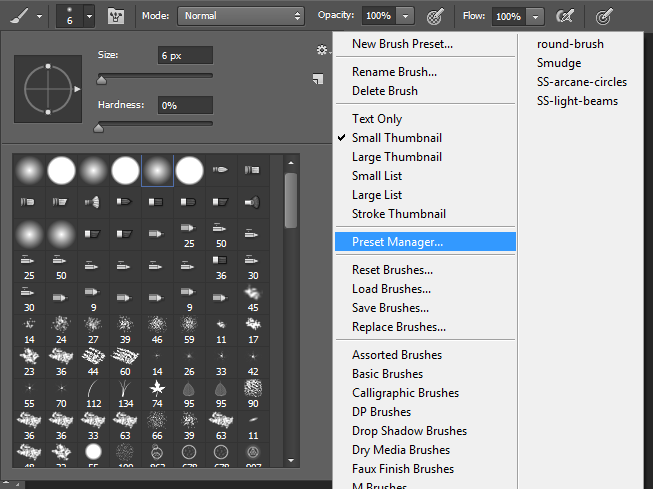Viewport: 653px width, 489px height.
Task: Click the create new preset icon
Action: (x=317, y=79)
